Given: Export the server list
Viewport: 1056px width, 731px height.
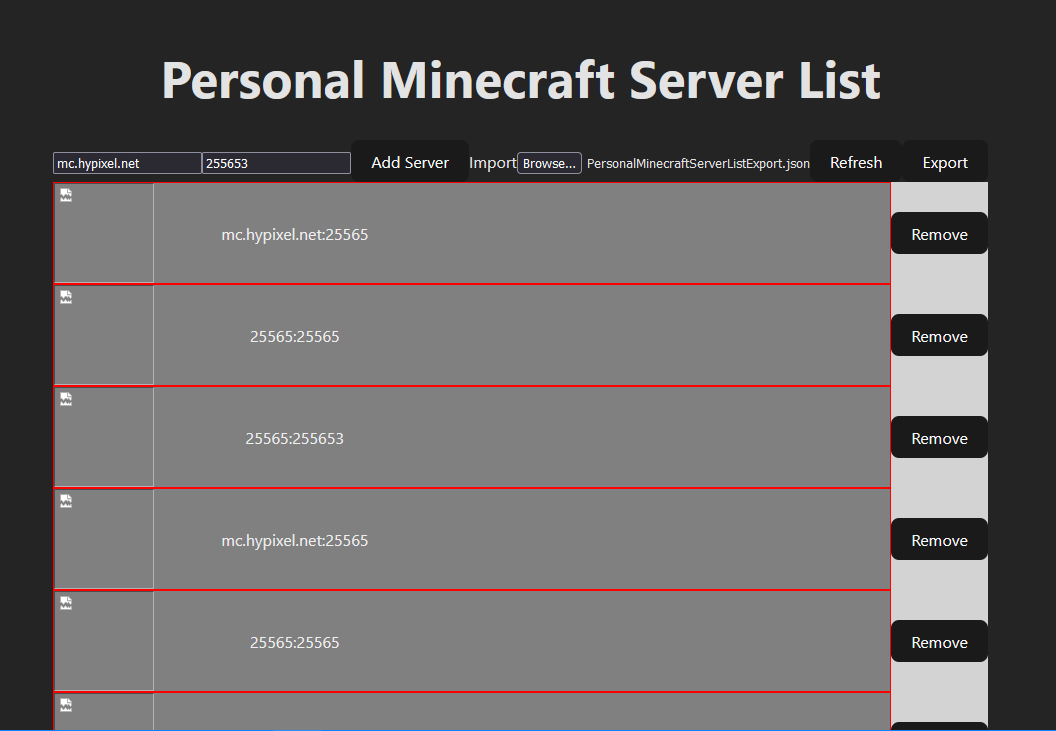Looking at the screenshot, I should pos(945,162).
